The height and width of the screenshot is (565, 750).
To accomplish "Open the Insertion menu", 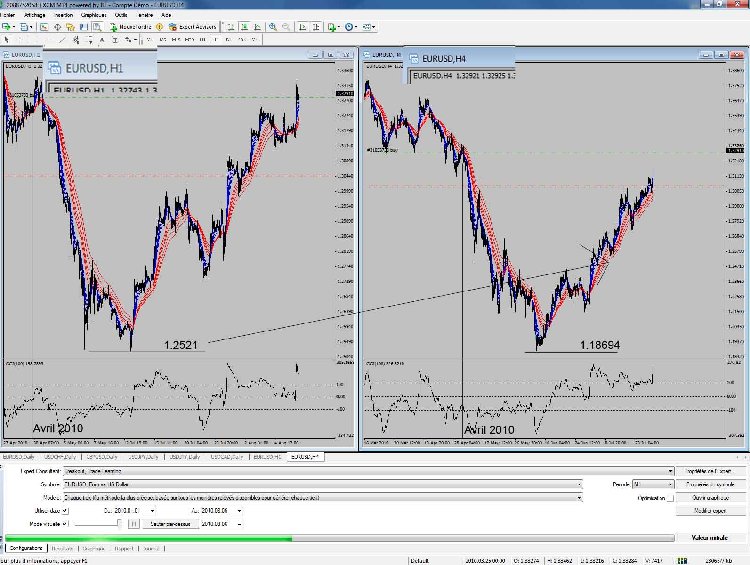I will pos(63,15).
